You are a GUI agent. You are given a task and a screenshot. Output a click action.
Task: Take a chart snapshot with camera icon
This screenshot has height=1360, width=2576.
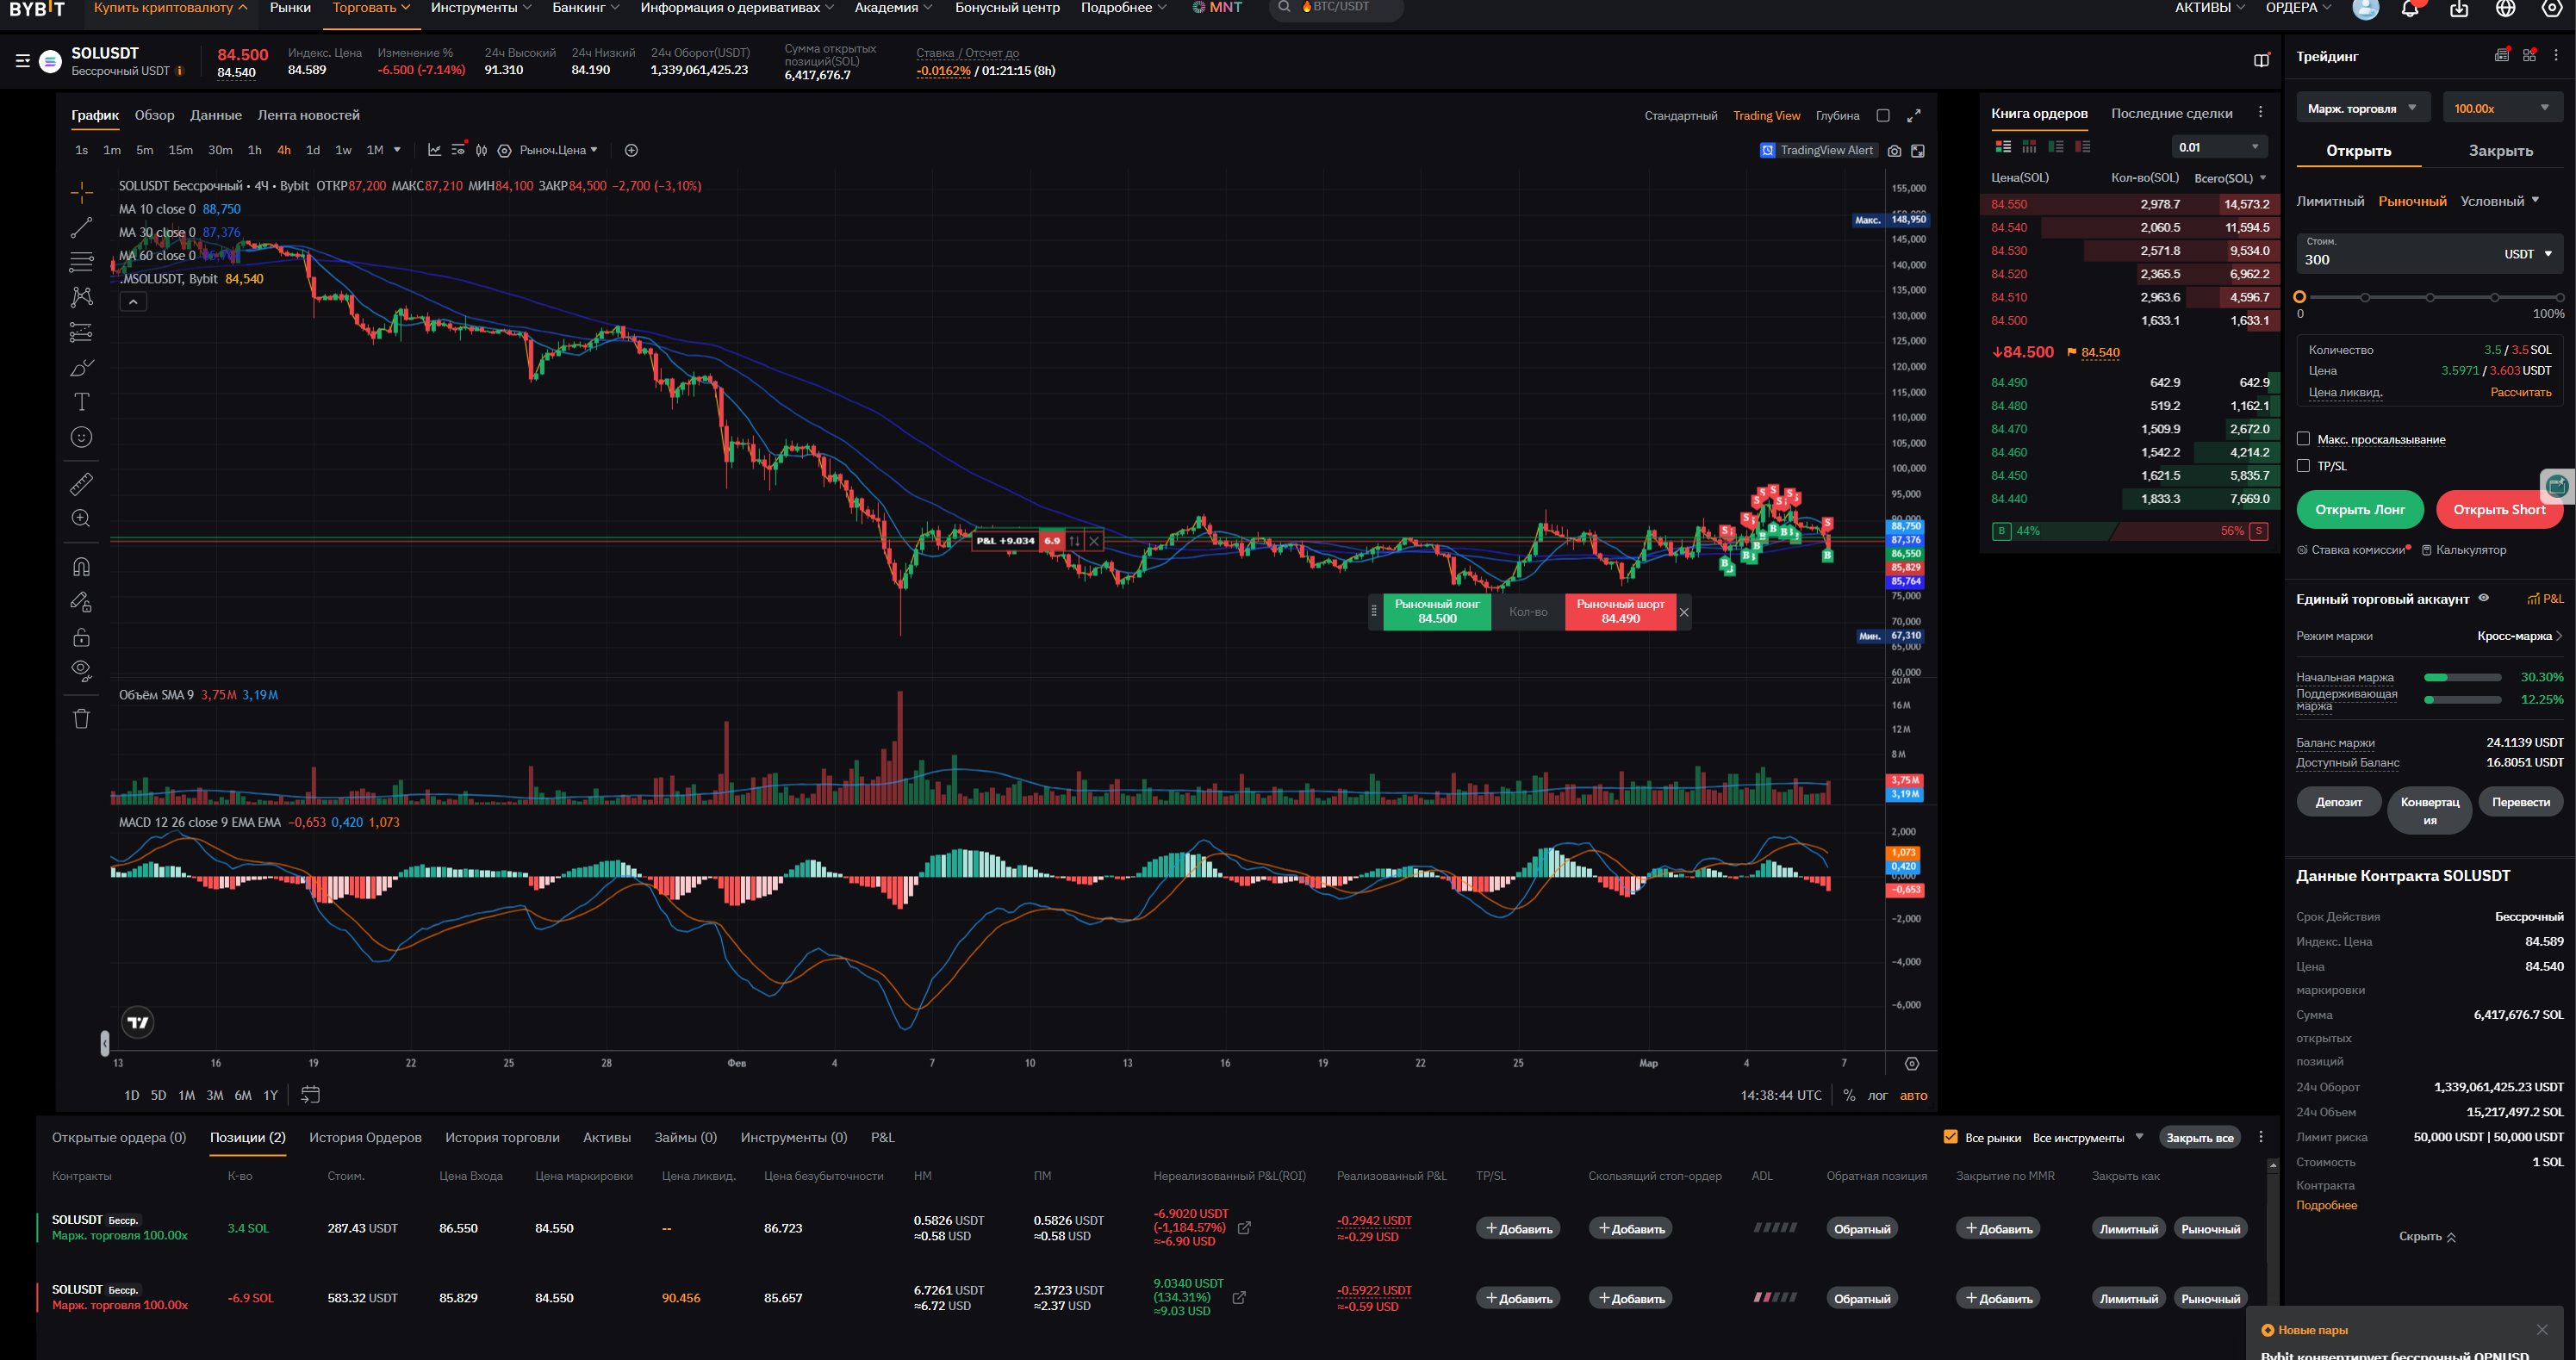point(1894,151)
